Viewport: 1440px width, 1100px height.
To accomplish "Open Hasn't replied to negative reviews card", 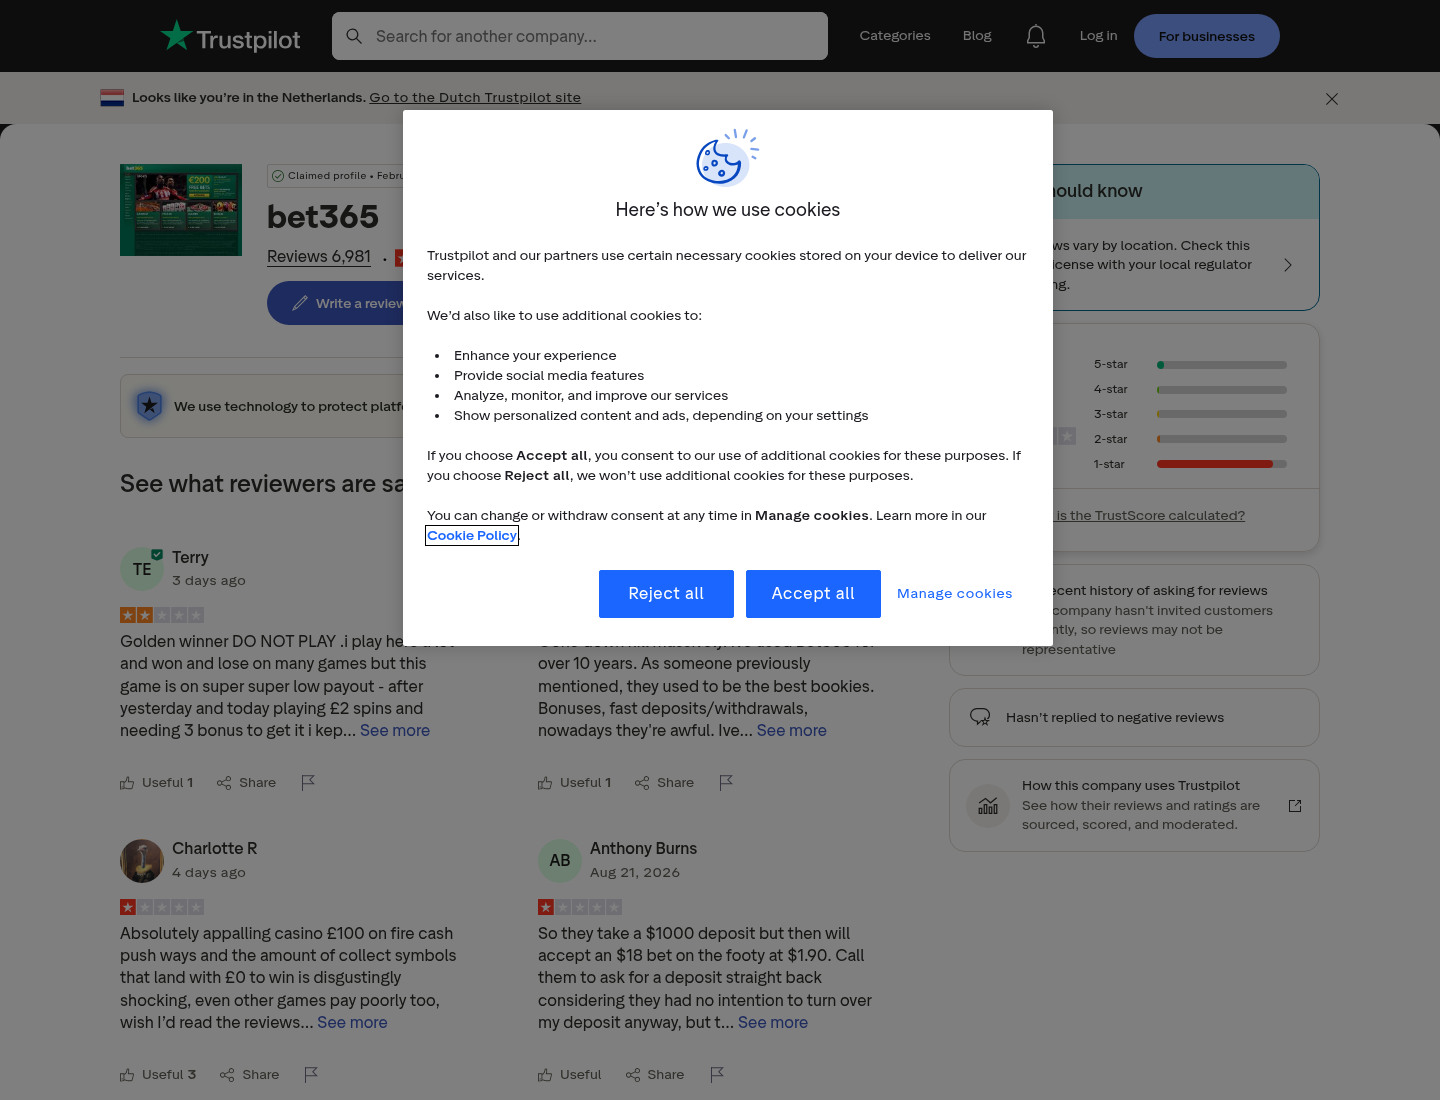I will 1134,717.
